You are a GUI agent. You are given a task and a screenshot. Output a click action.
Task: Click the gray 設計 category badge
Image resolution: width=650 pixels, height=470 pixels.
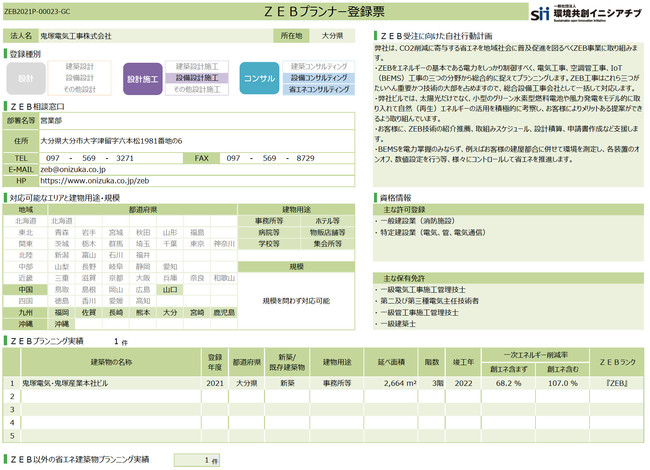25,78
